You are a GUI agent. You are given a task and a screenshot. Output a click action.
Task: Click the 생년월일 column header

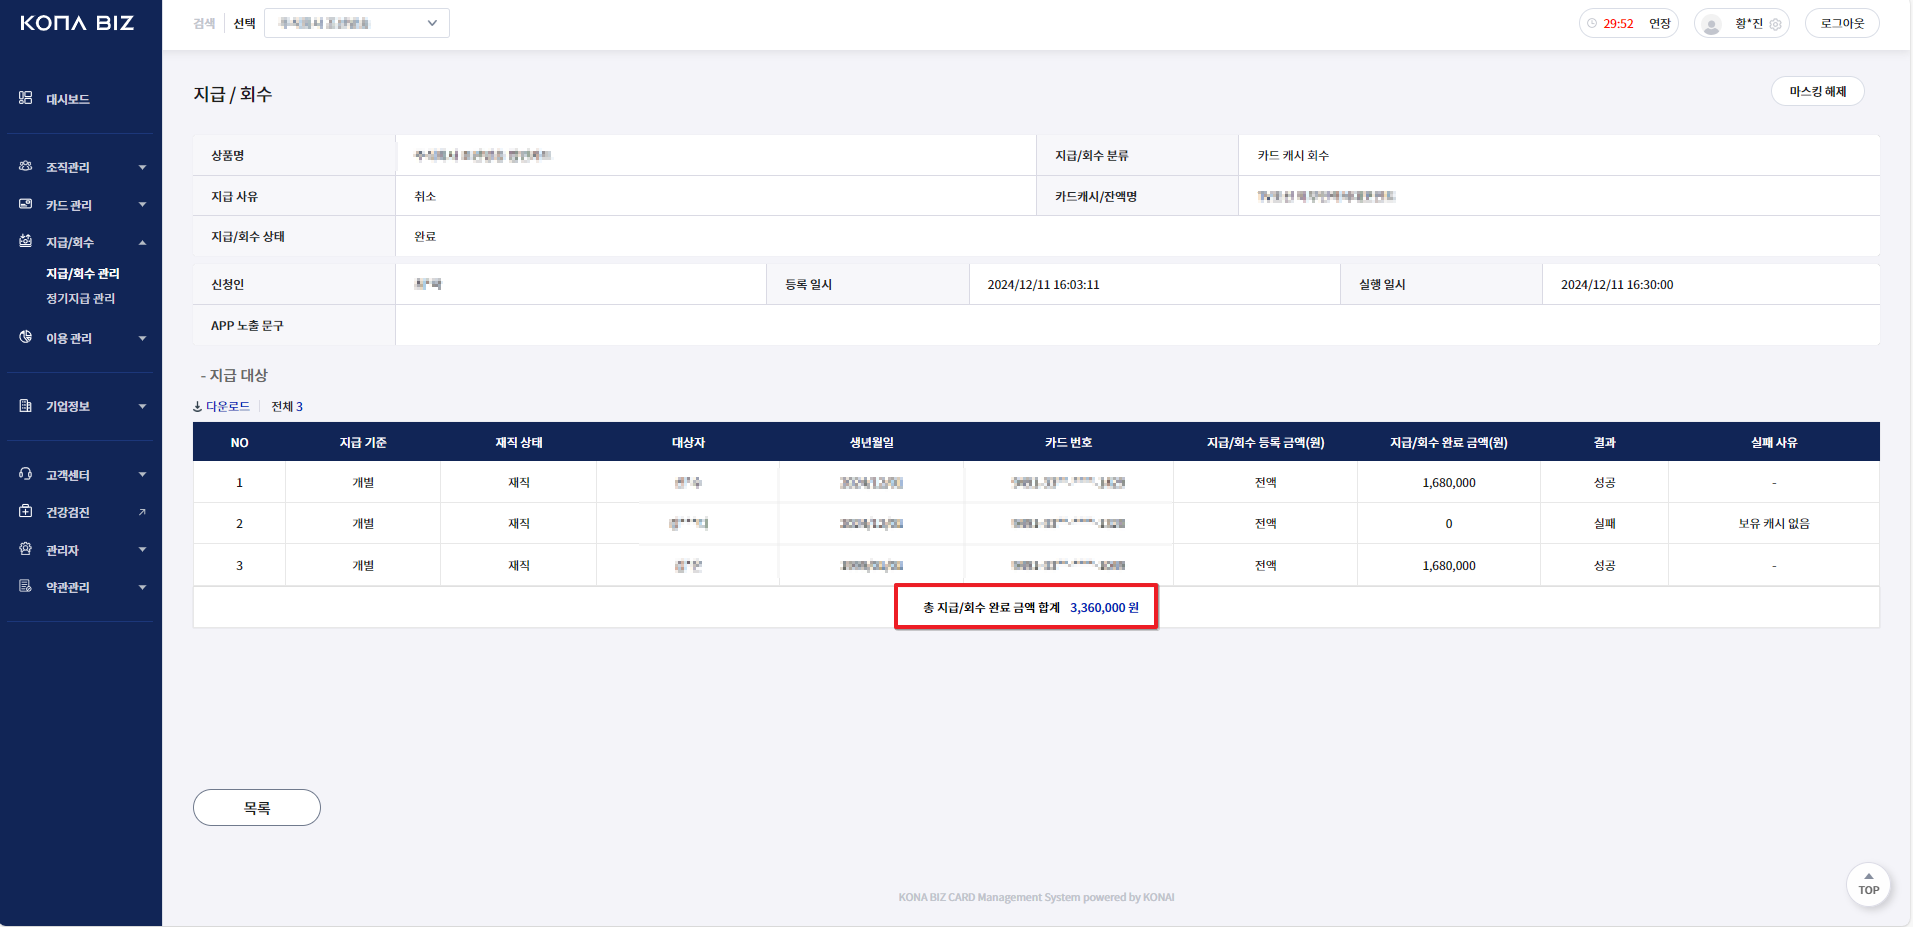coord(872,442)
